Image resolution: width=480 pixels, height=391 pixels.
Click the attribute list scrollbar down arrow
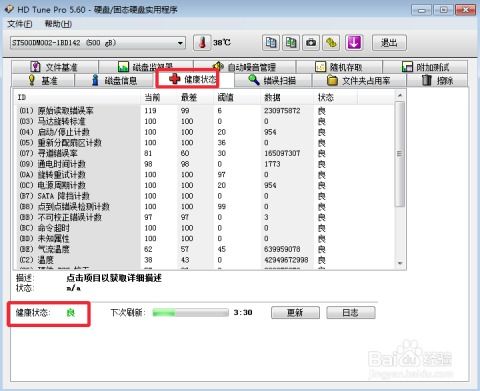[x=400, y=263]
